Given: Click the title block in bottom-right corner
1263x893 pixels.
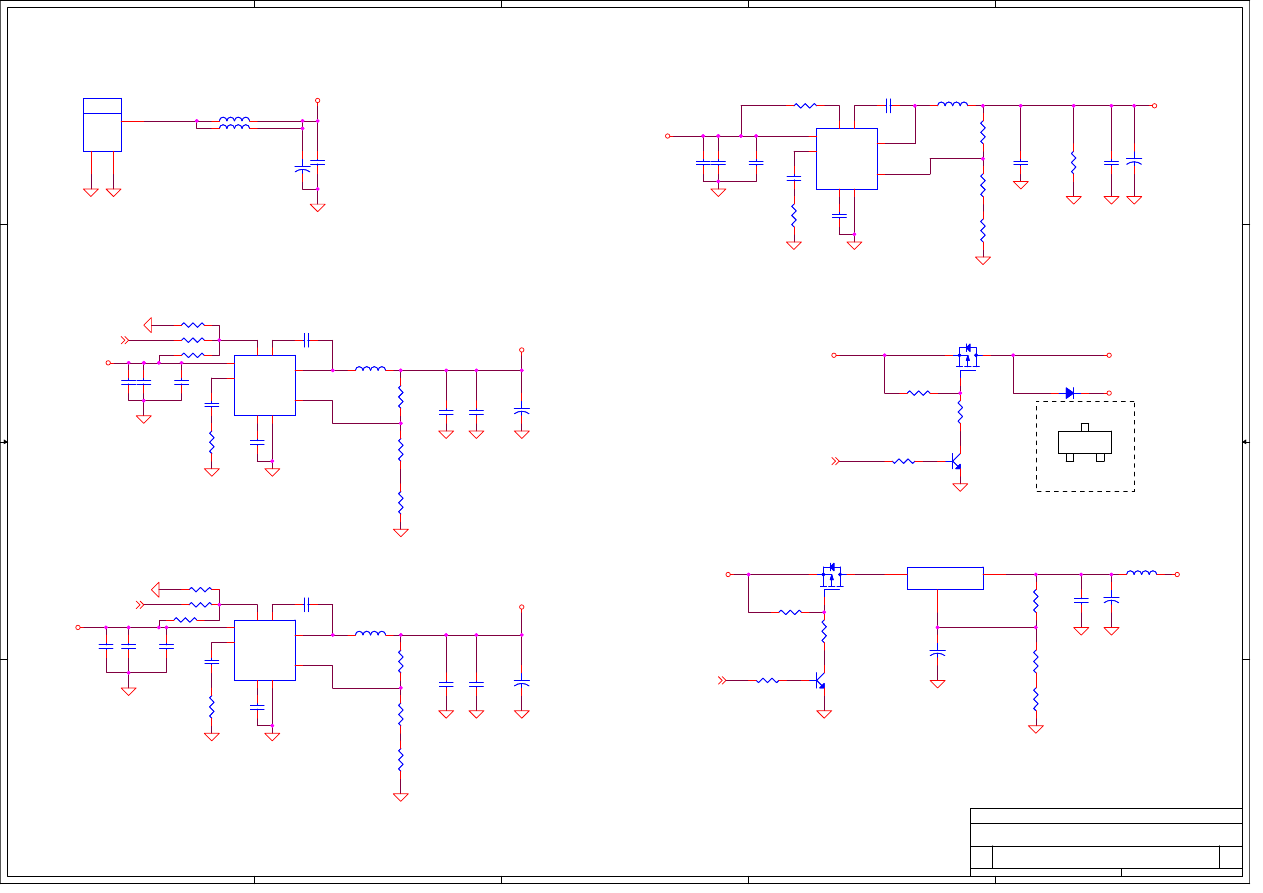Looking at the screenshot, I should 1105,842.
